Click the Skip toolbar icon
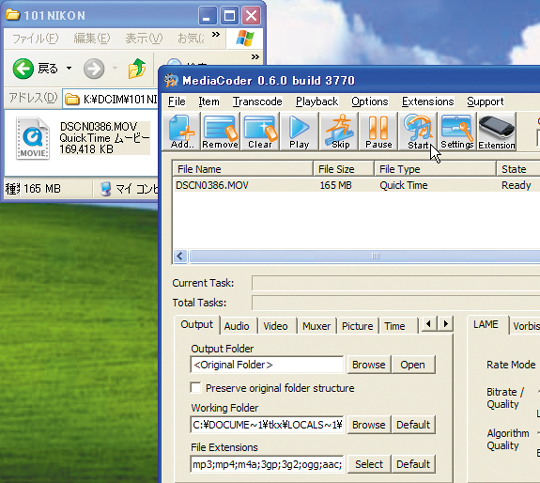The width and height of the screenshot is (540, 483). tap(339, 131)
